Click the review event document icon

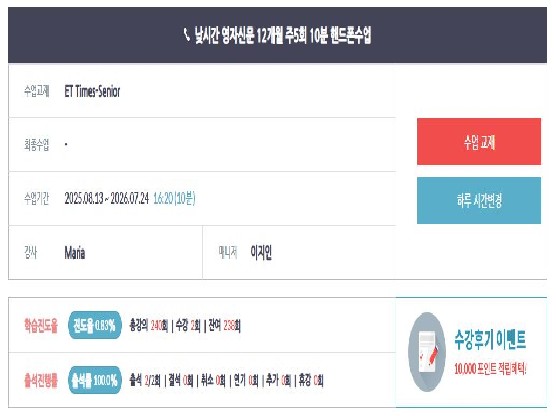coord(427,352)
